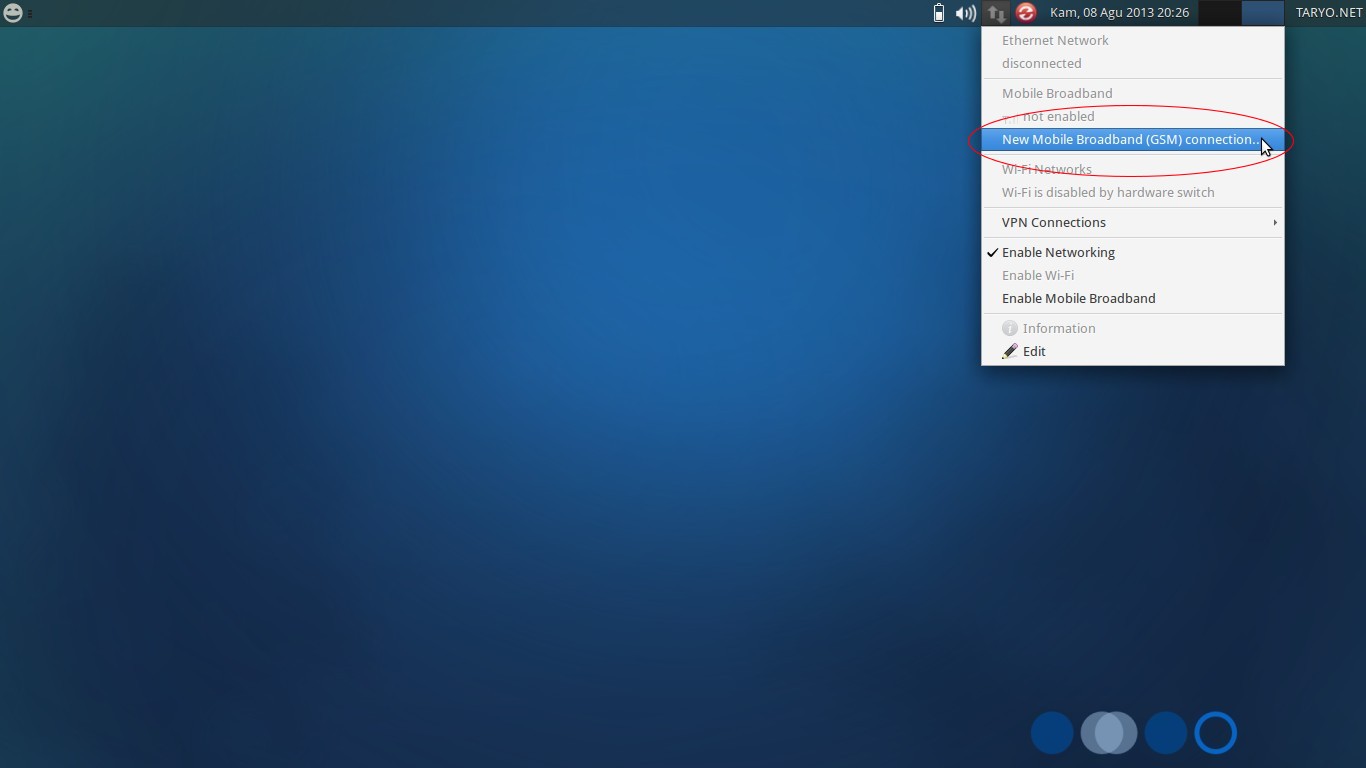Open the volume speaker icon
The height and width of the screenshot is (768, 1366).
click(x=965, y=13)
